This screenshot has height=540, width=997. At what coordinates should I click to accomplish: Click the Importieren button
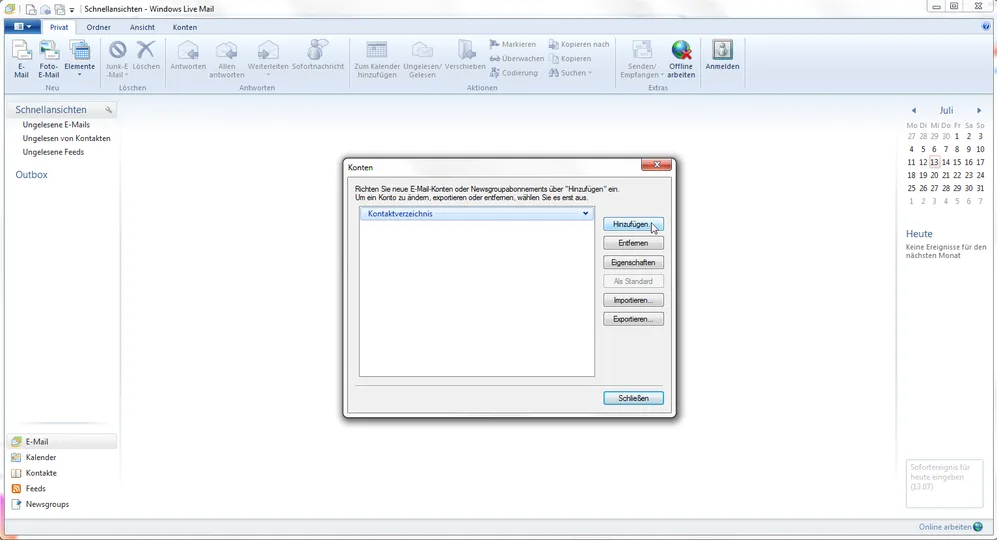(x=633, y=300)
